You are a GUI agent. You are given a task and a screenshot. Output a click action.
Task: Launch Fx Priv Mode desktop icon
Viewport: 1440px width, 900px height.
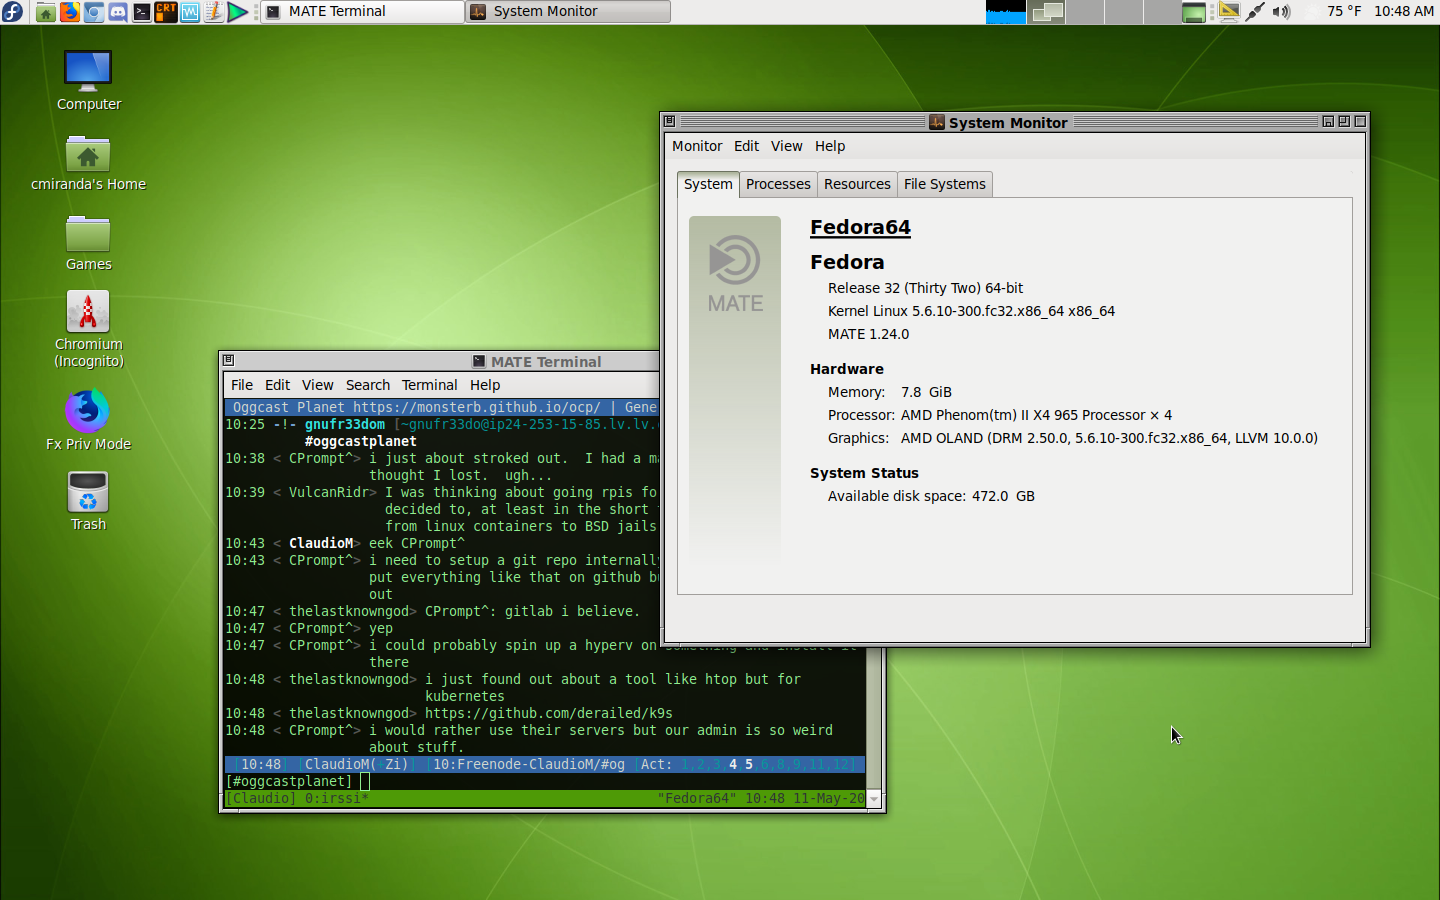88,420
